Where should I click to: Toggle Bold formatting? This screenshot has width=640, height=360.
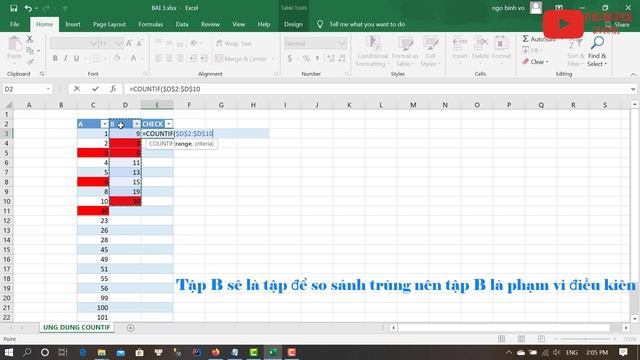pos(55,58)
